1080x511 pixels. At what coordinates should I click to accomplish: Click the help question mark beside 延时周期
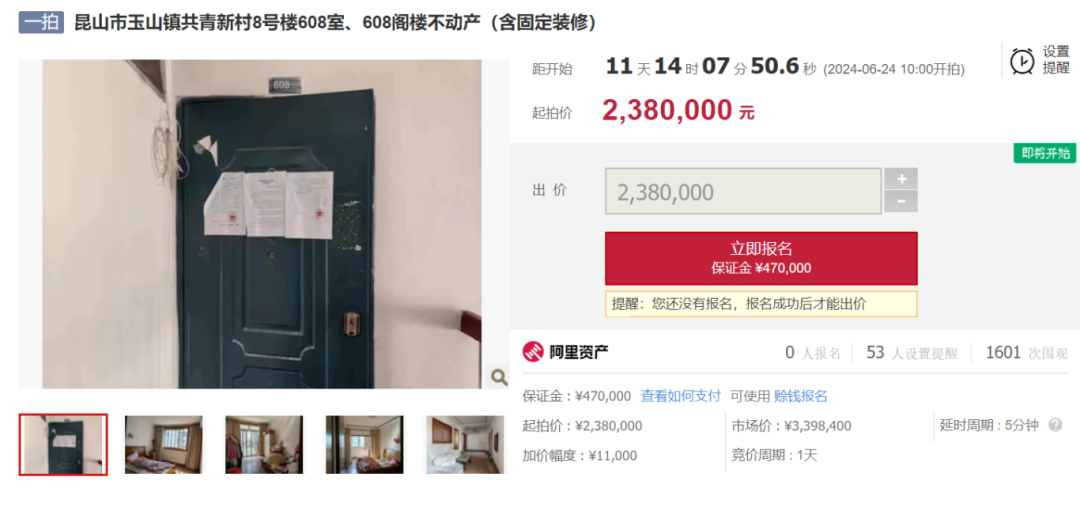(x=1055, y=425)
